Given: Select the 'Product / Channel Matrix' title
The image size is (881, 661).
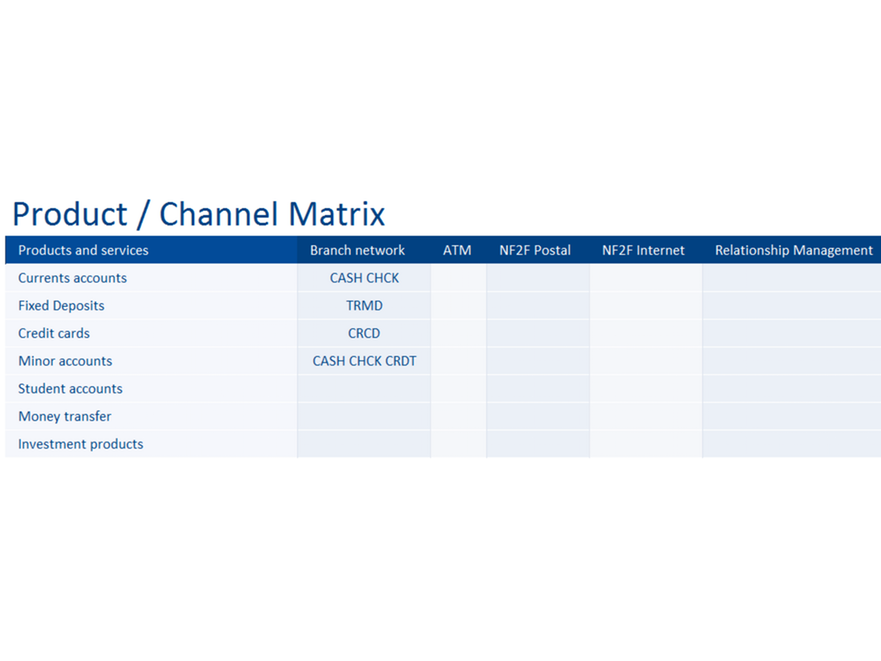Looking at the screenshot, I should coord(198,214).
